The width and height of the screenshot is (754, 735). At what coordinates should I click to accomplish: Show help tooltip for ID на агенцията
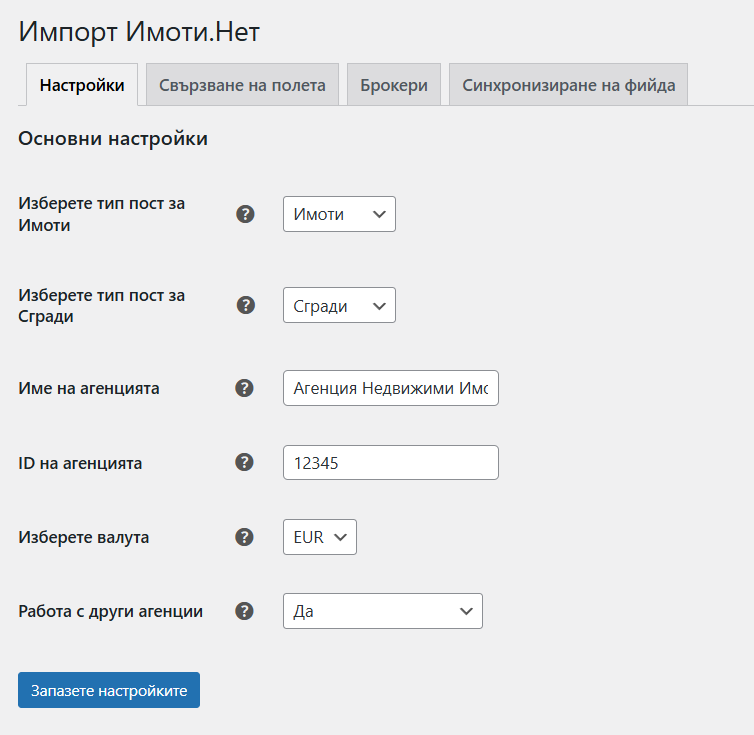click(x=245, y=462)
